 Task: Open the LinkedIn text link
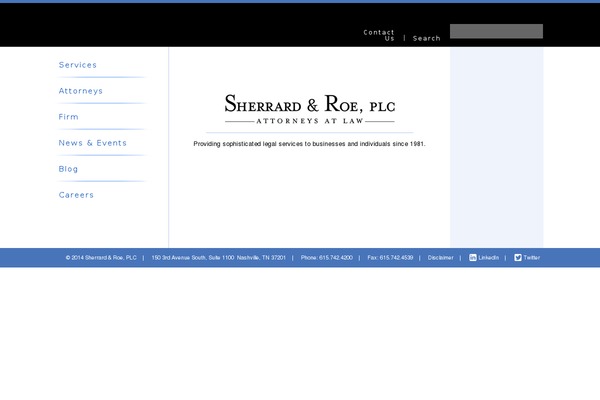tap(489, 258)
